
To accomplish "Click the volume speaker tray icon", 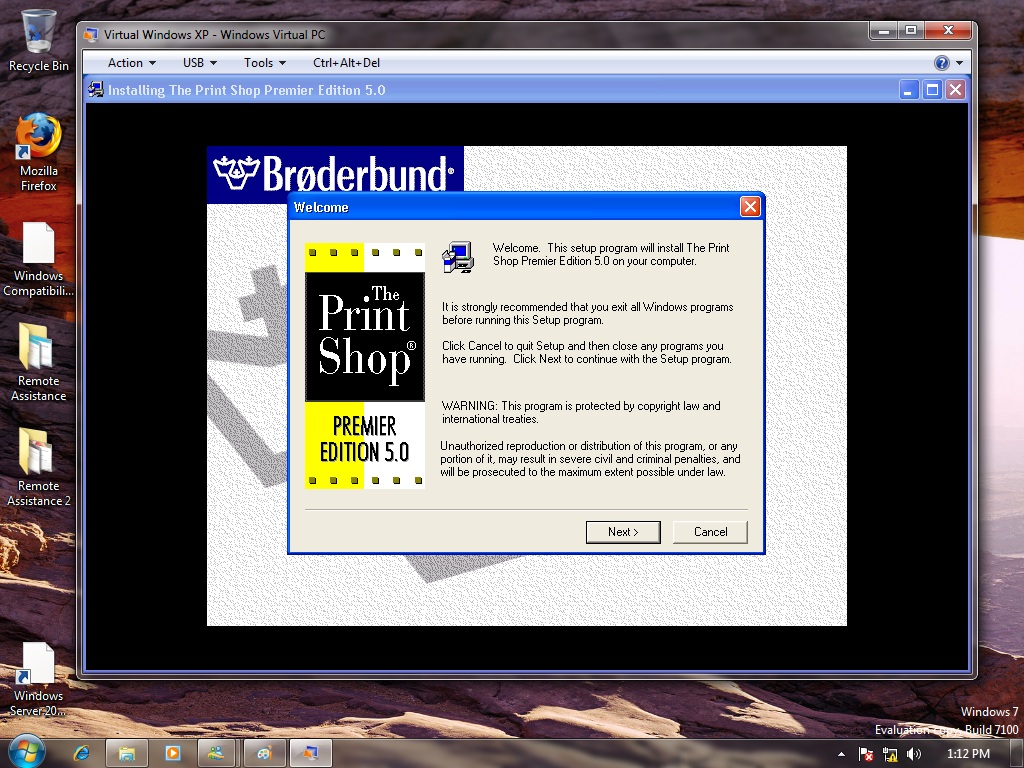I will [914, 754].
